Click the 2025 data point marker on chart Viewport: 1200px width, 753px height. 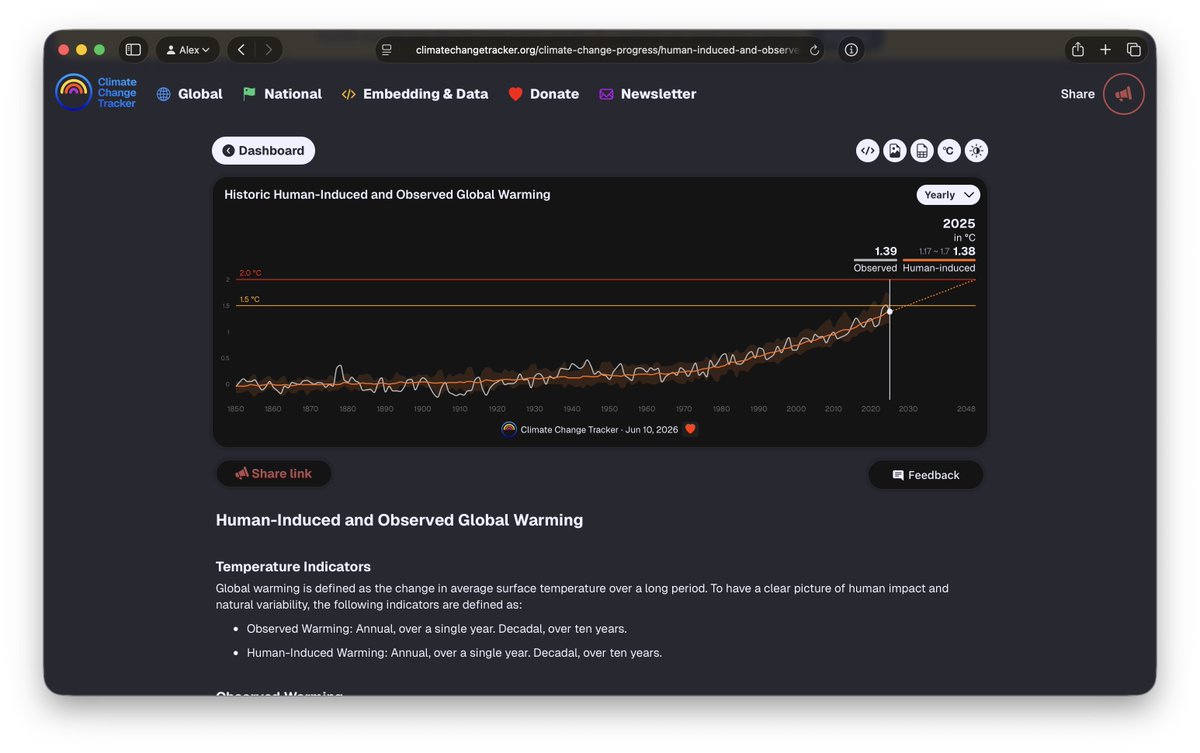890,312
